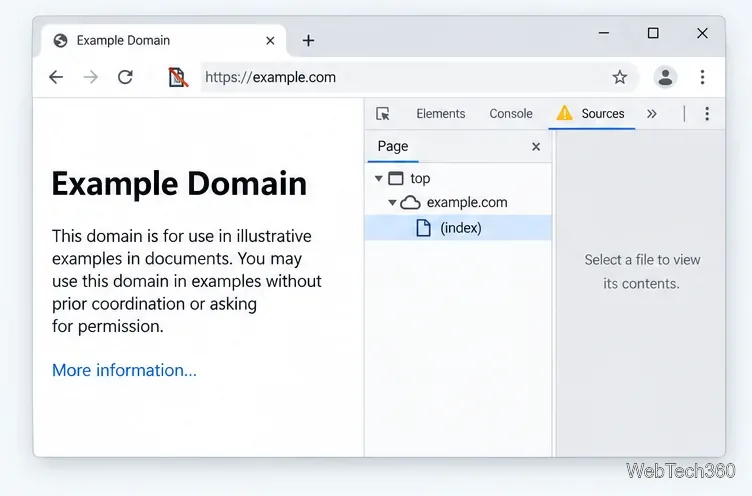Click the yellow warning triangle in DevTools
Screen dimensions: 752x496
[x=564, y=113]
